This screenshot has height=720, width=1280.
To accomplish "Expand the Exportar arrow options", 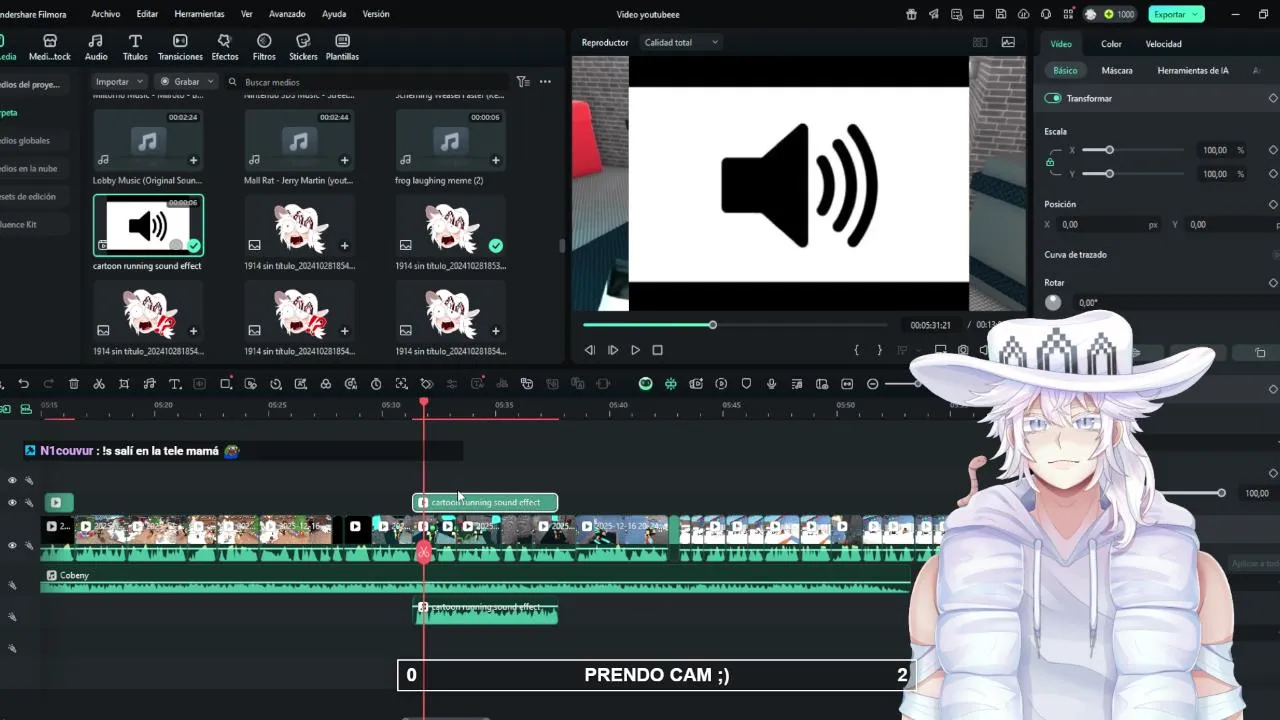I will click(x=1195, y=14).
